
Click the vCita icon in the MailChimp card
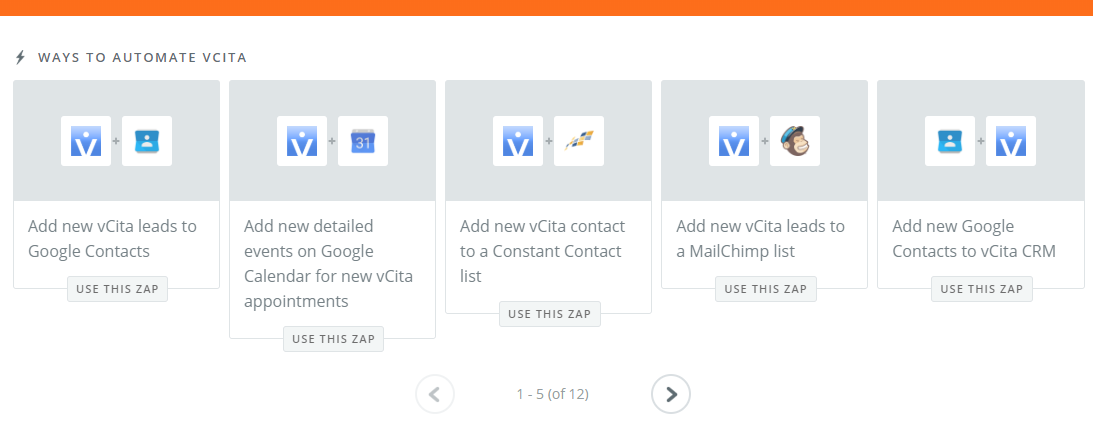tap(734, 141)
